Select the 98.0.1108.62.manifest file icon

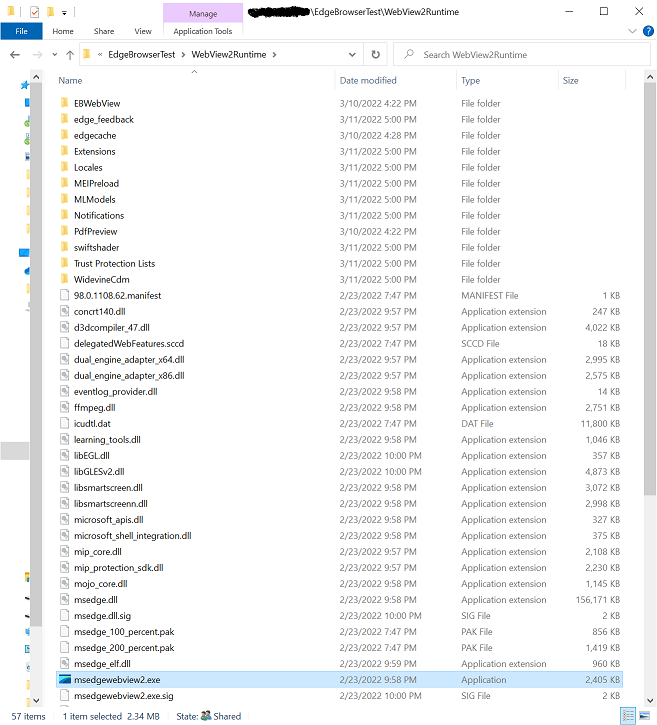click(65, 295)
